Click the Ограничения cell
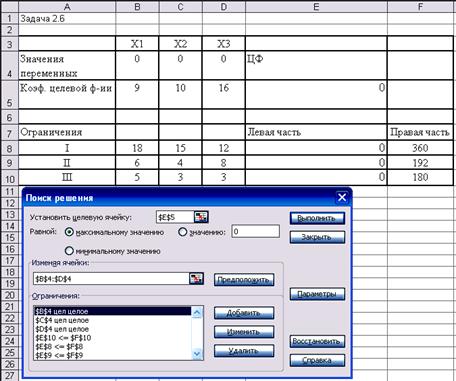The width and height of the screenshot is (456, 381). point(67,132)
